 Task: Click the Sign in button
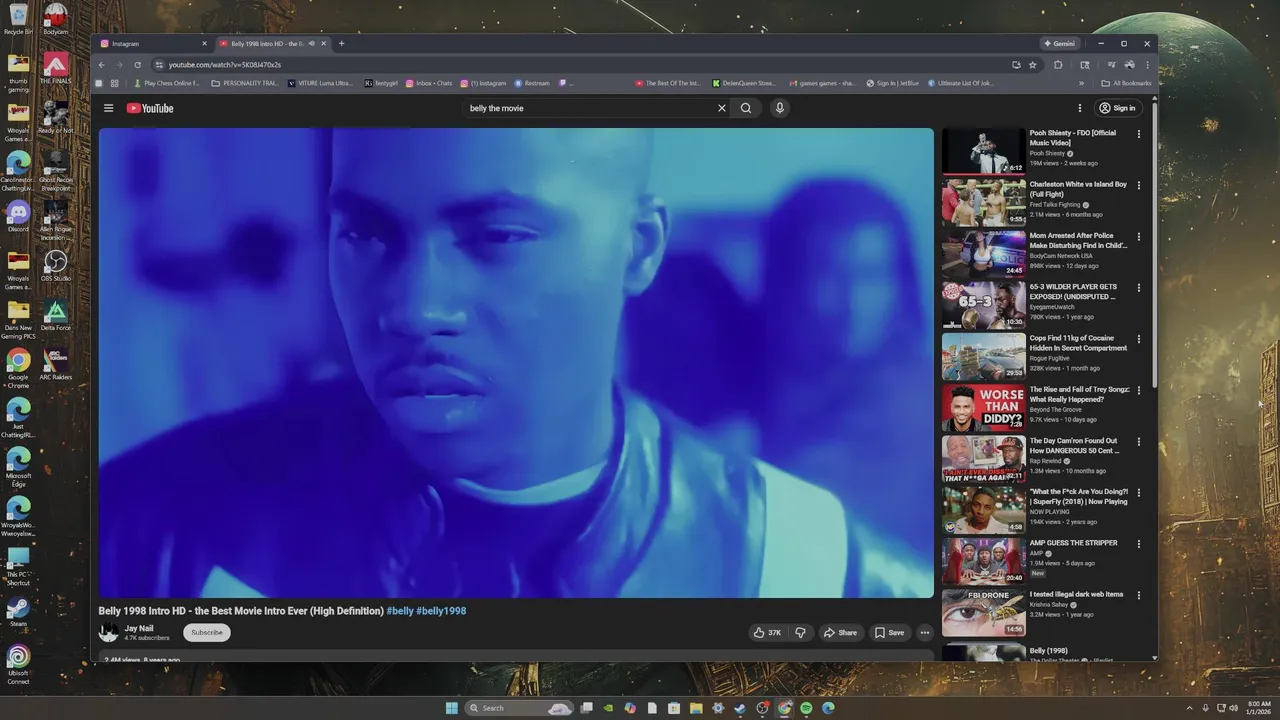tap(1118, 108)
